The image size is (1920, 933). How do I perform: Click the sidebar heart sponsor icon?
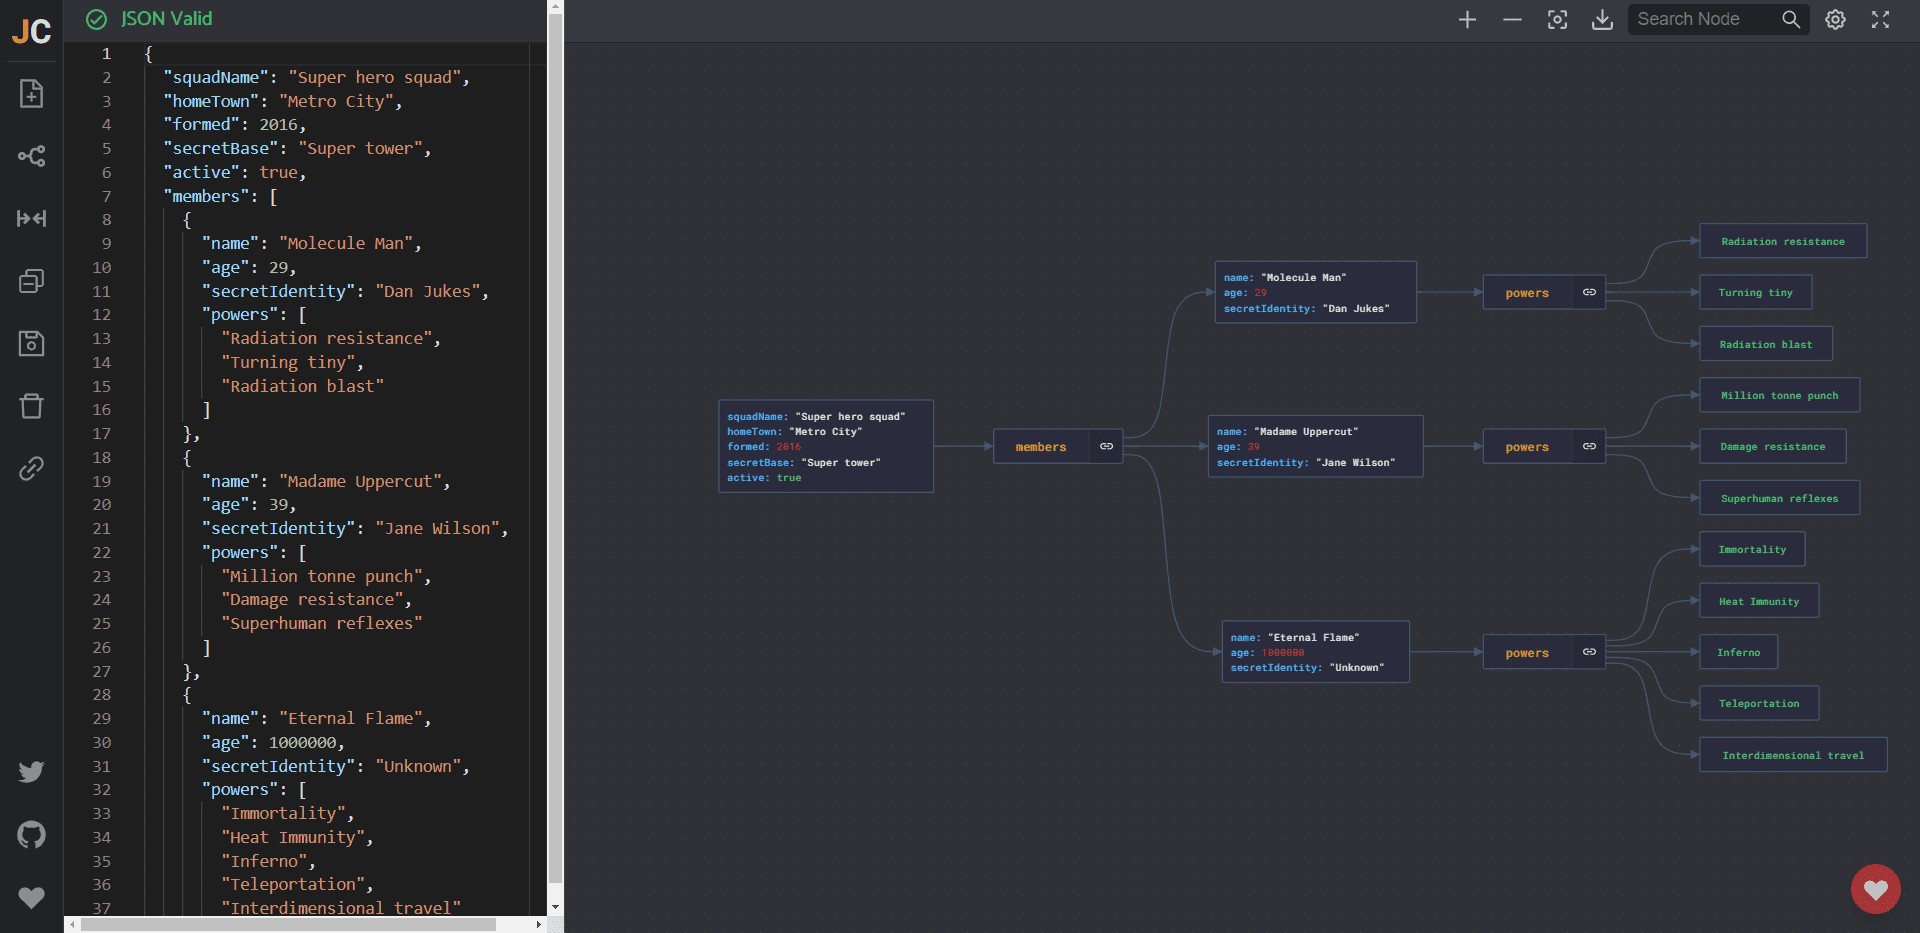tap(31, 897)
